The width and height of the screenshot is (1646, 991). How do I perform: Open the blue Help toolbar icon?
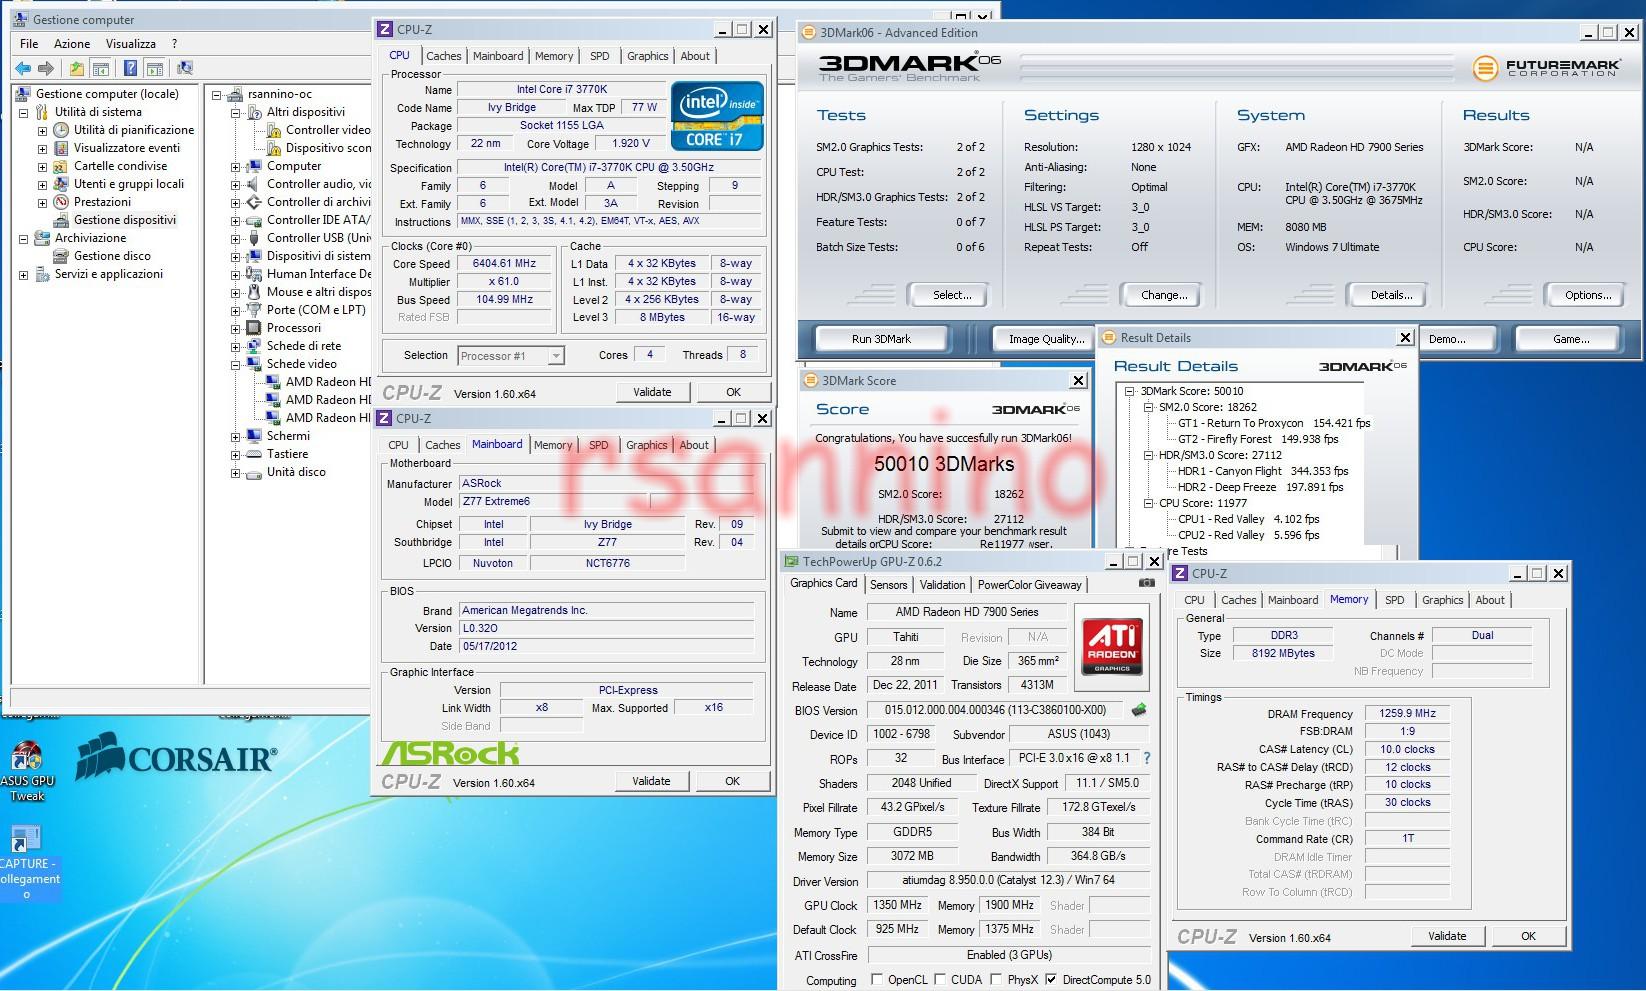click(x=130, y=68)
